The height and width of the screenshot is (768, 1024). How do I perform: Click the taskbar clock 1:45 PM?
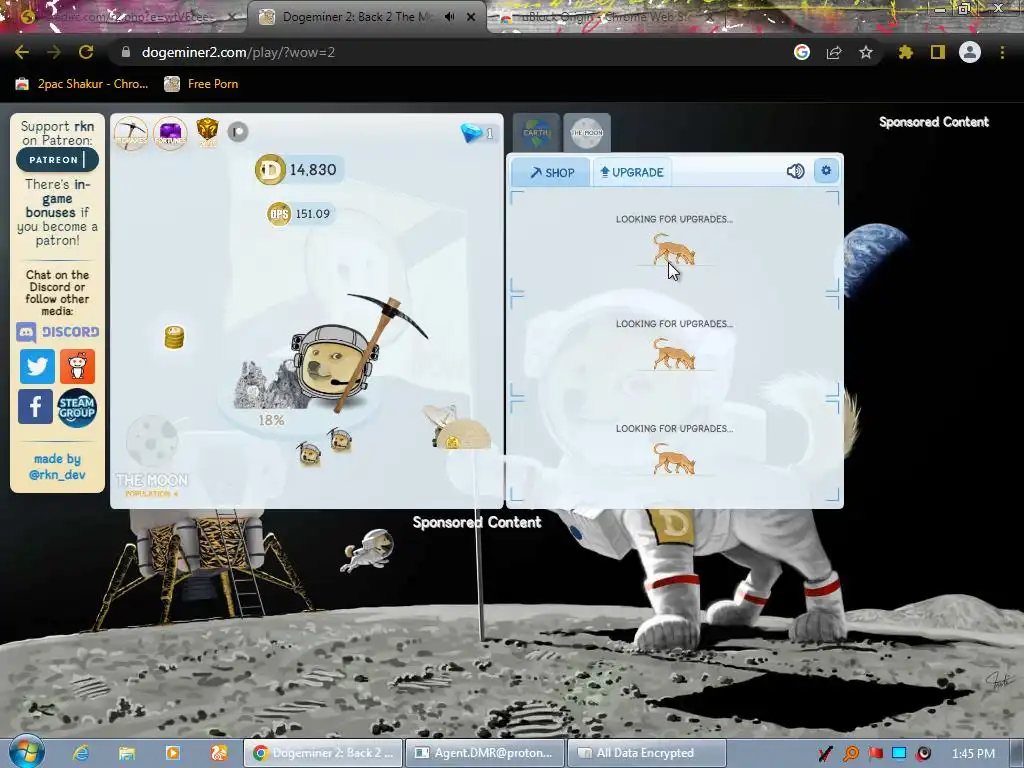(973, 754)
